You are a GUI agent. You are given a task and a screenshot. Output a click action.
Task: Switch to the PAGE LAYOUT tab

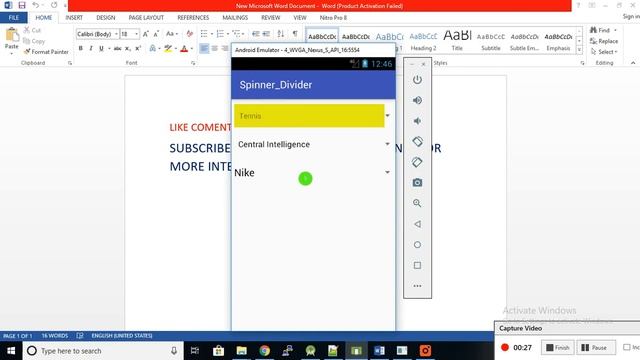coord(146,18)
